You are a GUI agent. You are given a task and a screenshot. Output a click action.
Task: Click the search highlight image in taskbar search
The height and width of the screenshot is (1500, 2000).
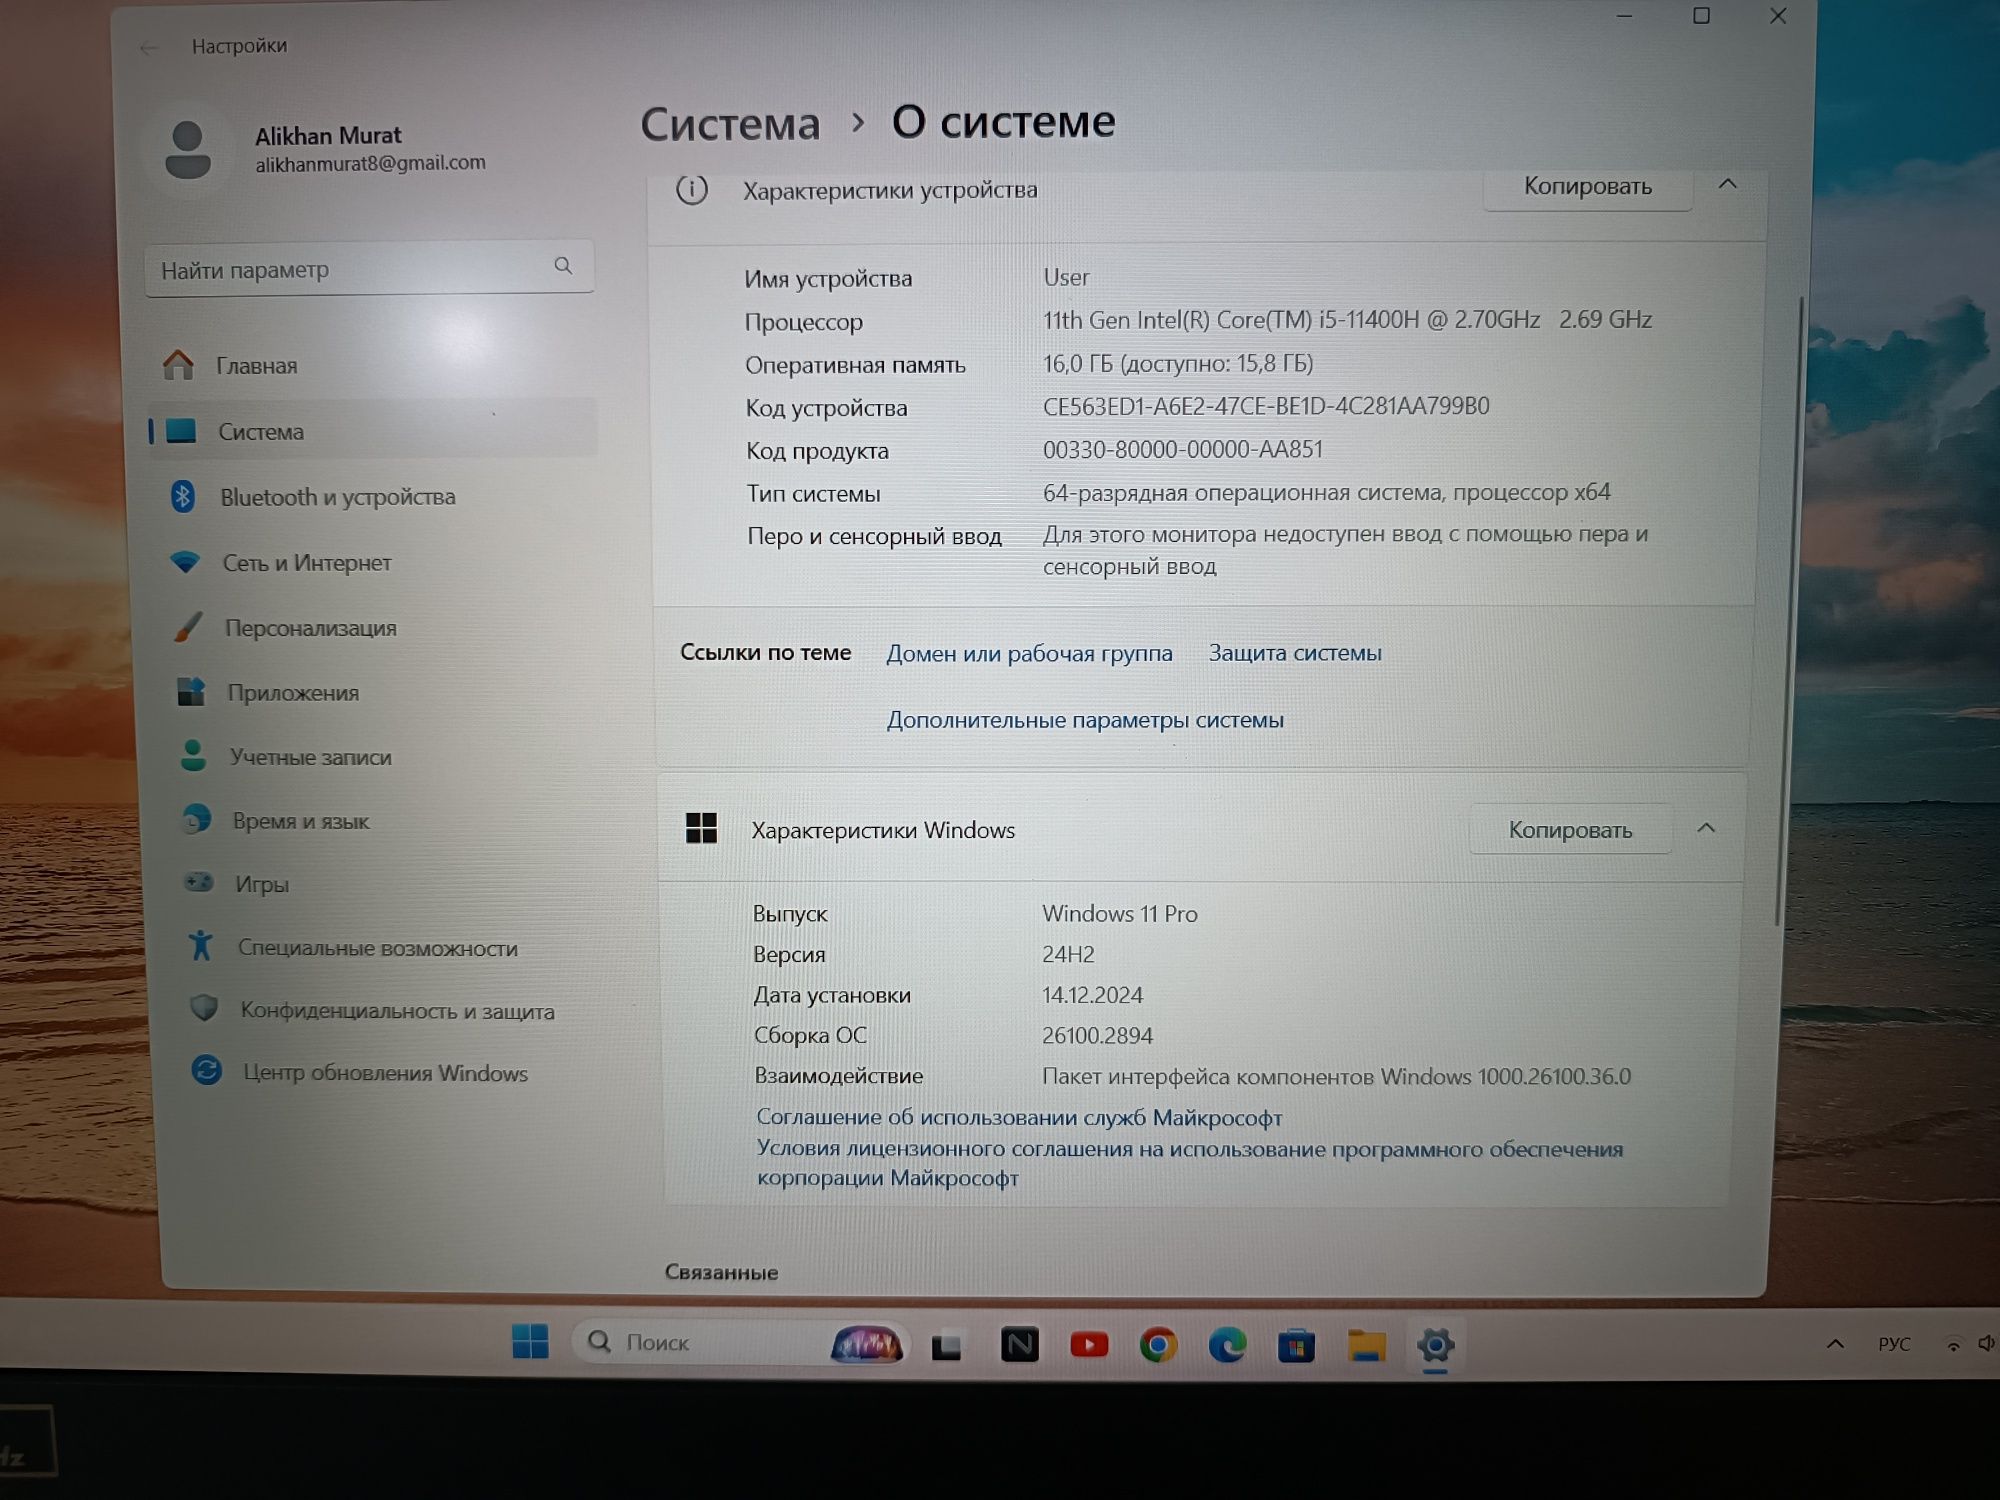(x=866, y=1343)
